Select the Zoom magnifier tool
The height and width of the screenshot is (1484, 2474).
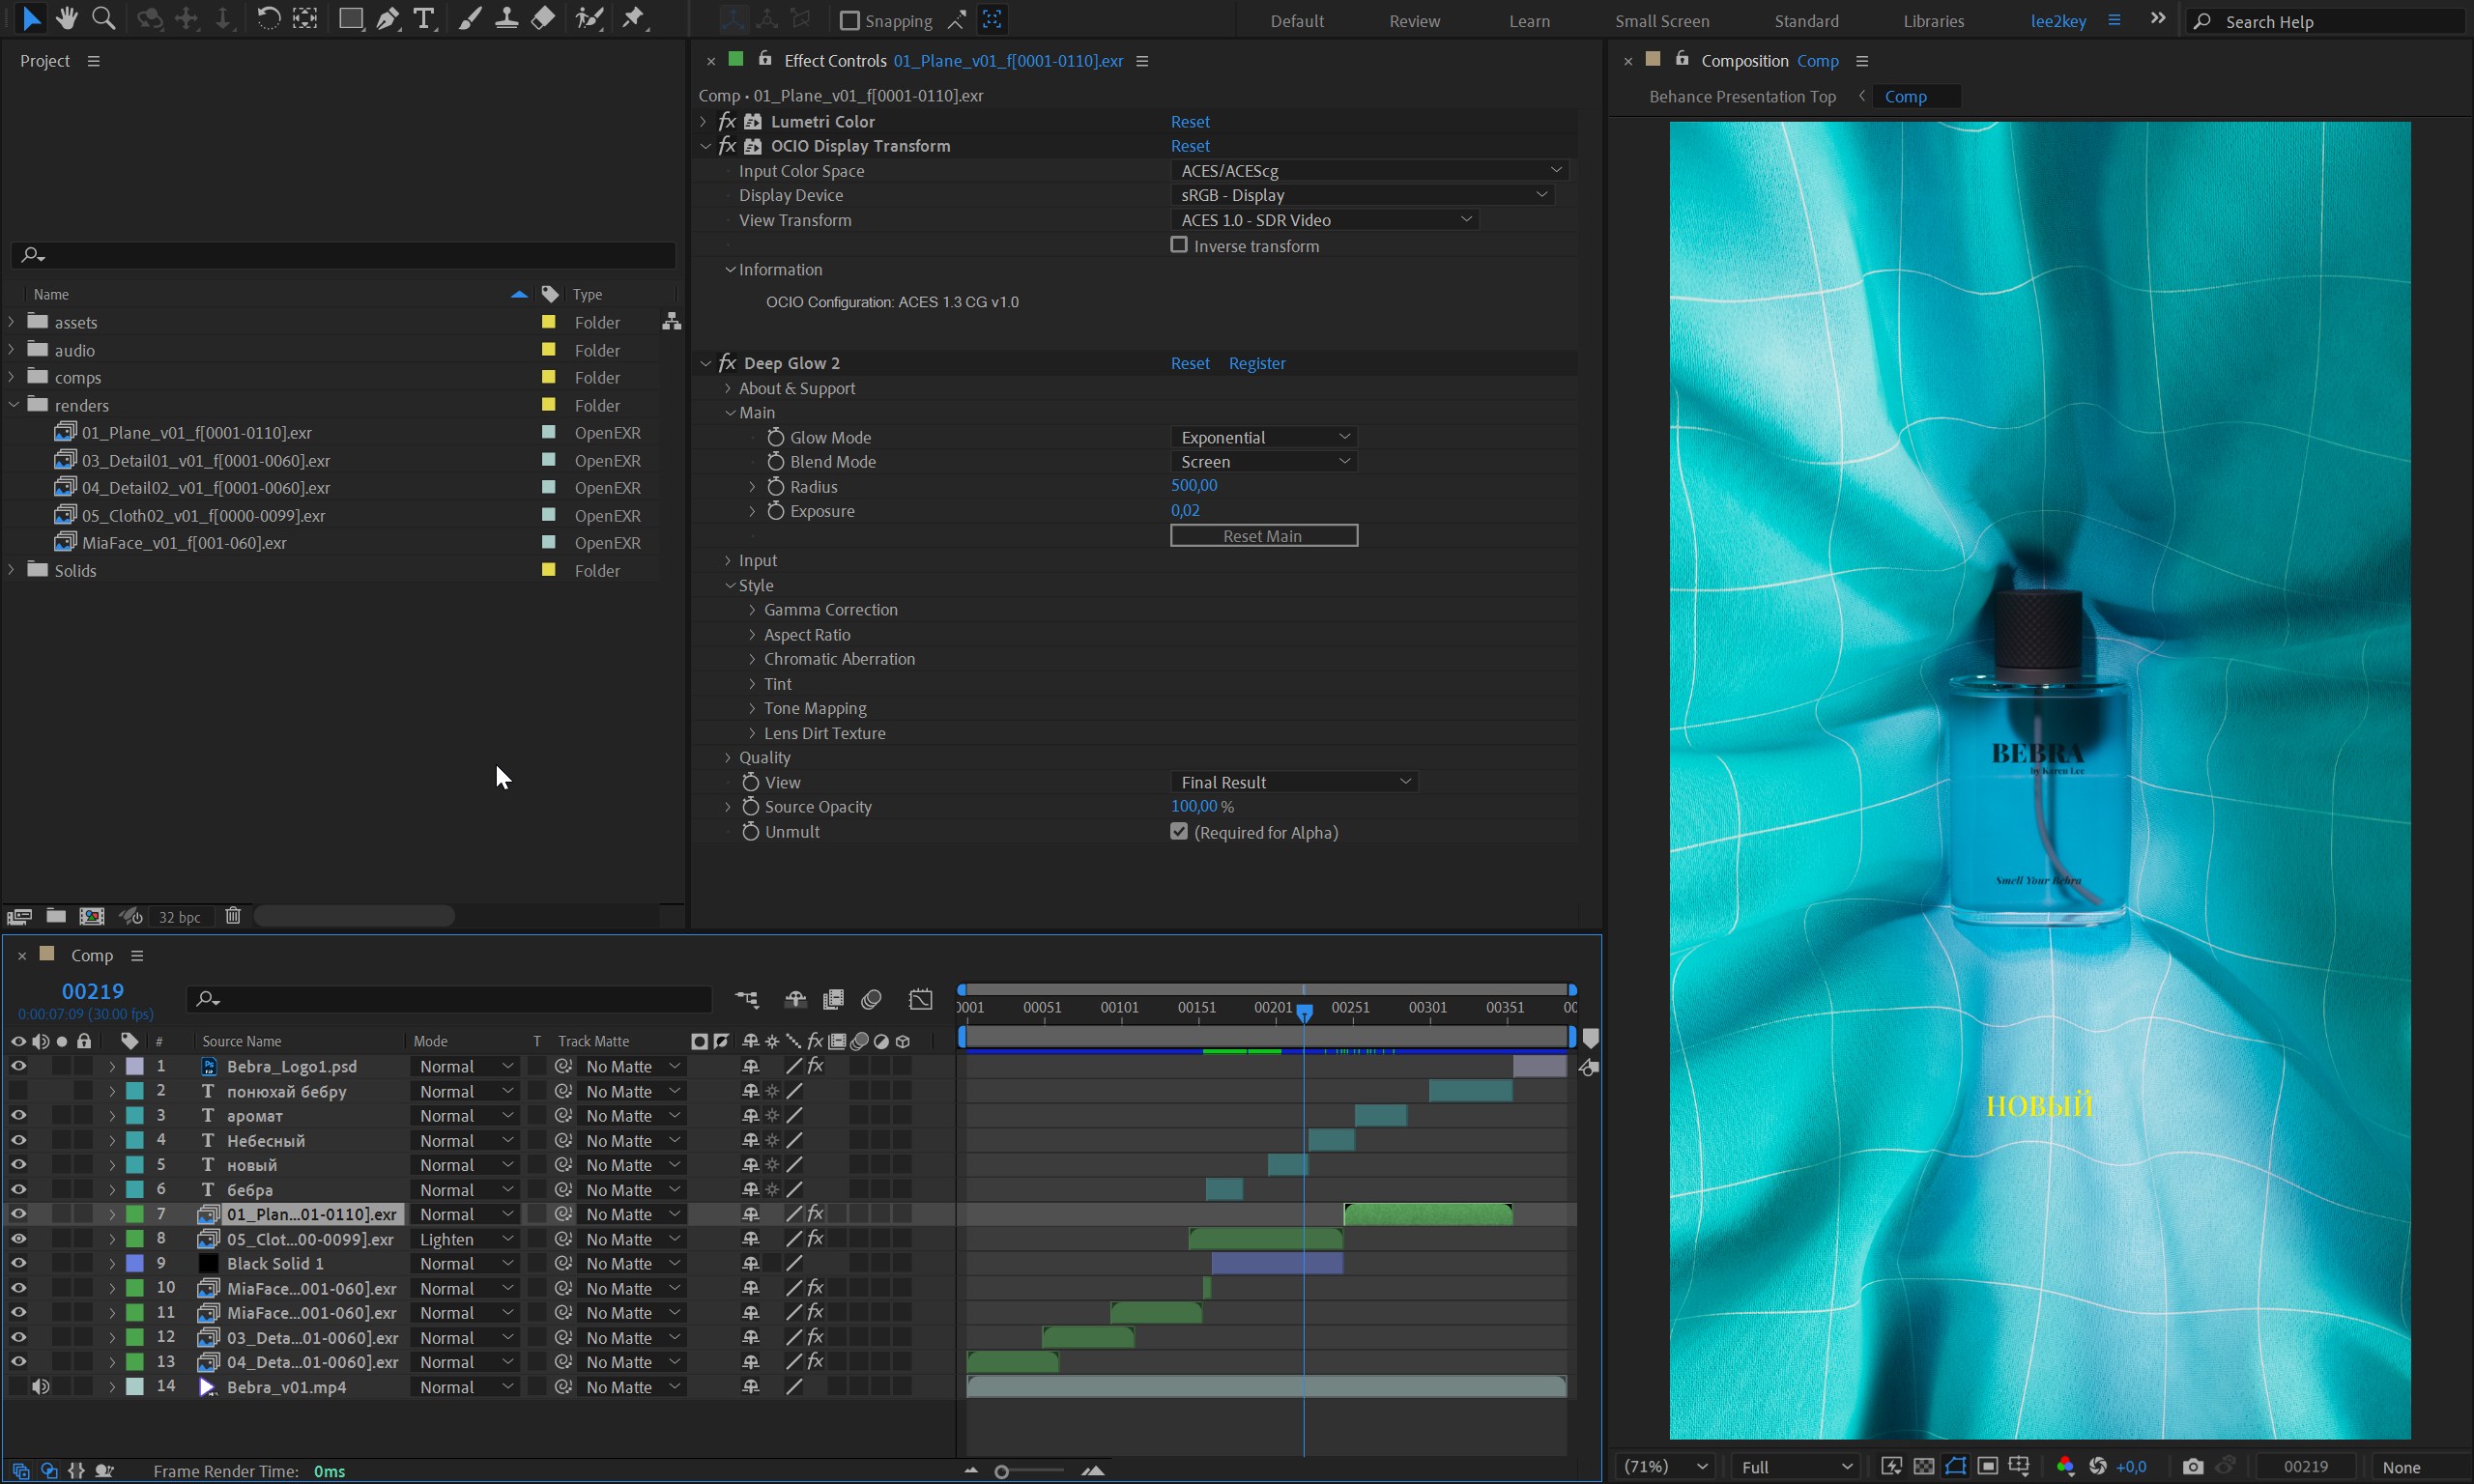point(103,18)
